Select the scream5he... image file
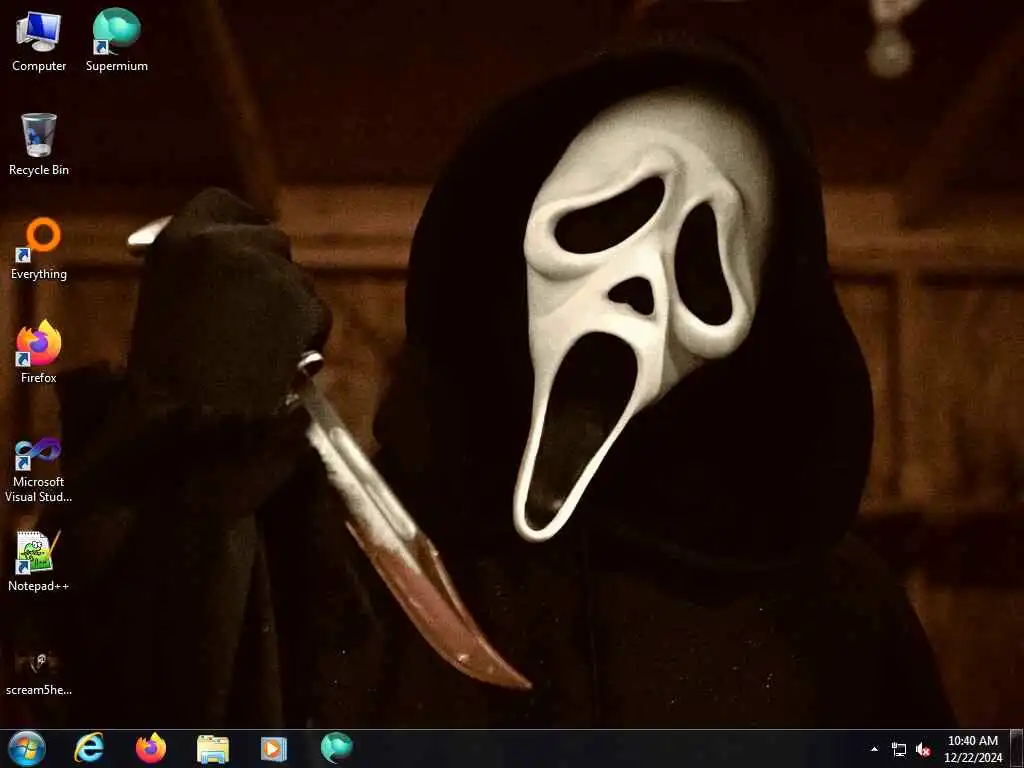Viewport: 1024px width, 768px height. coord(39,673)
